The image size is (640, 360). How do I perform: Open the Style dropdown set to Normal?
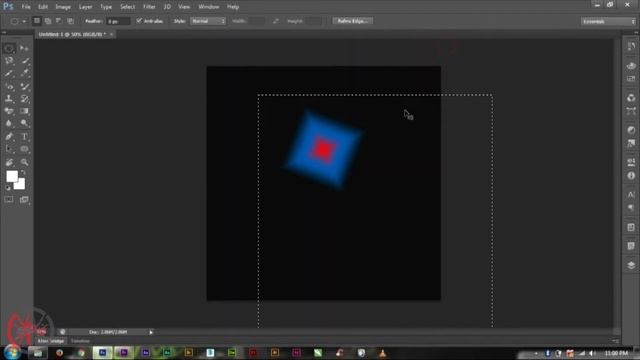pos(208,21)
